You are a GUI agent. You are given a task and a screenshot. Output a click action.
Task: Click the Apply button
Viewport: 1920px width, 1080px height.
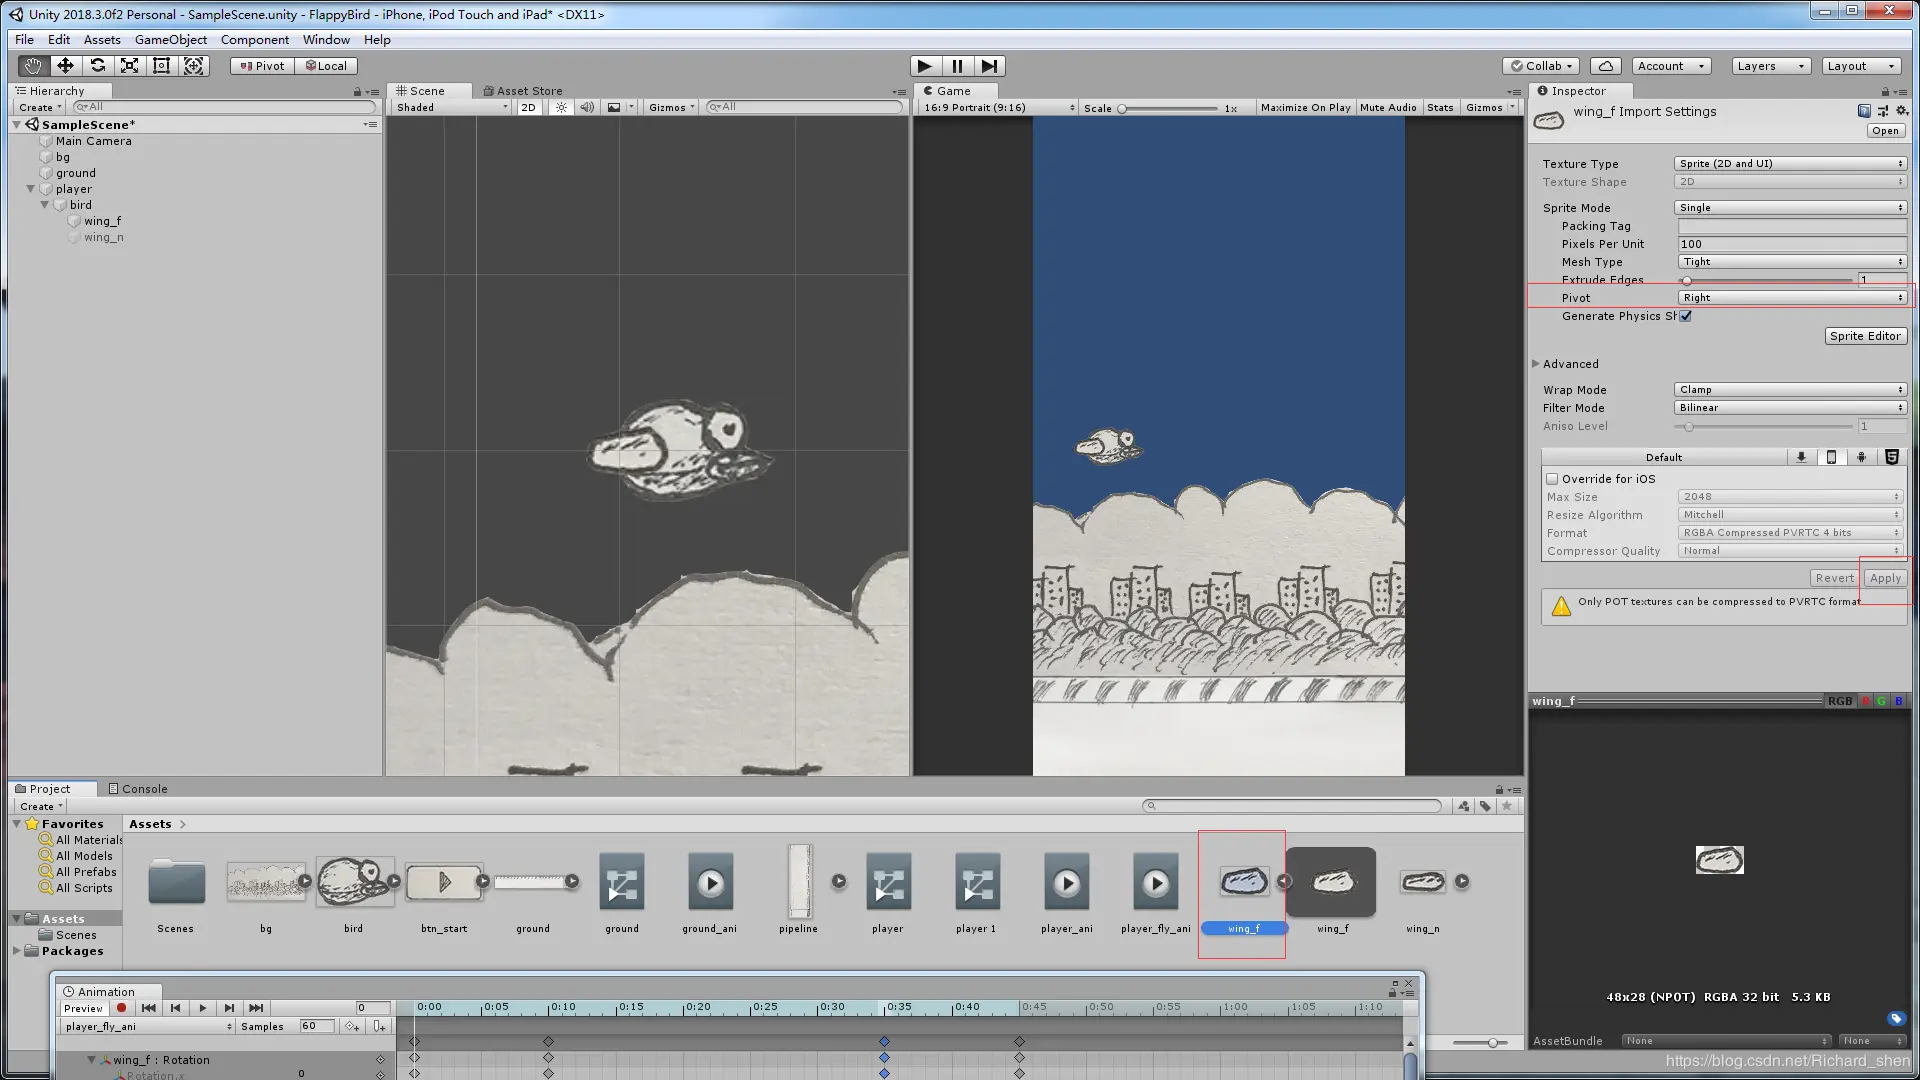1885,578
